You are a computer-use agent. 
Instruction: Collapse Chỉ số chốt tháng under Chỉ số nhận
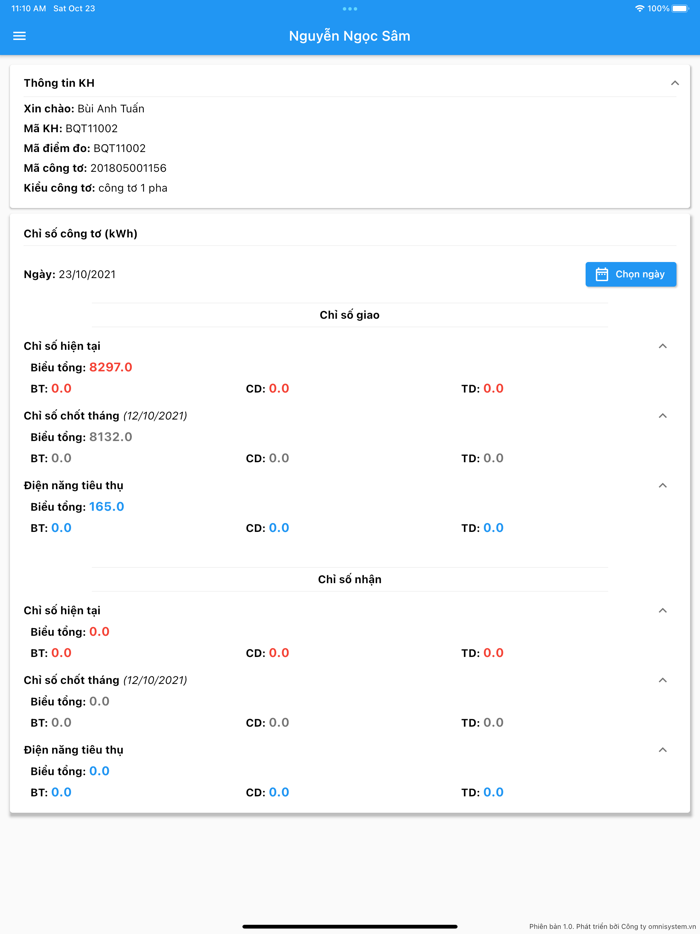[662, 680]
